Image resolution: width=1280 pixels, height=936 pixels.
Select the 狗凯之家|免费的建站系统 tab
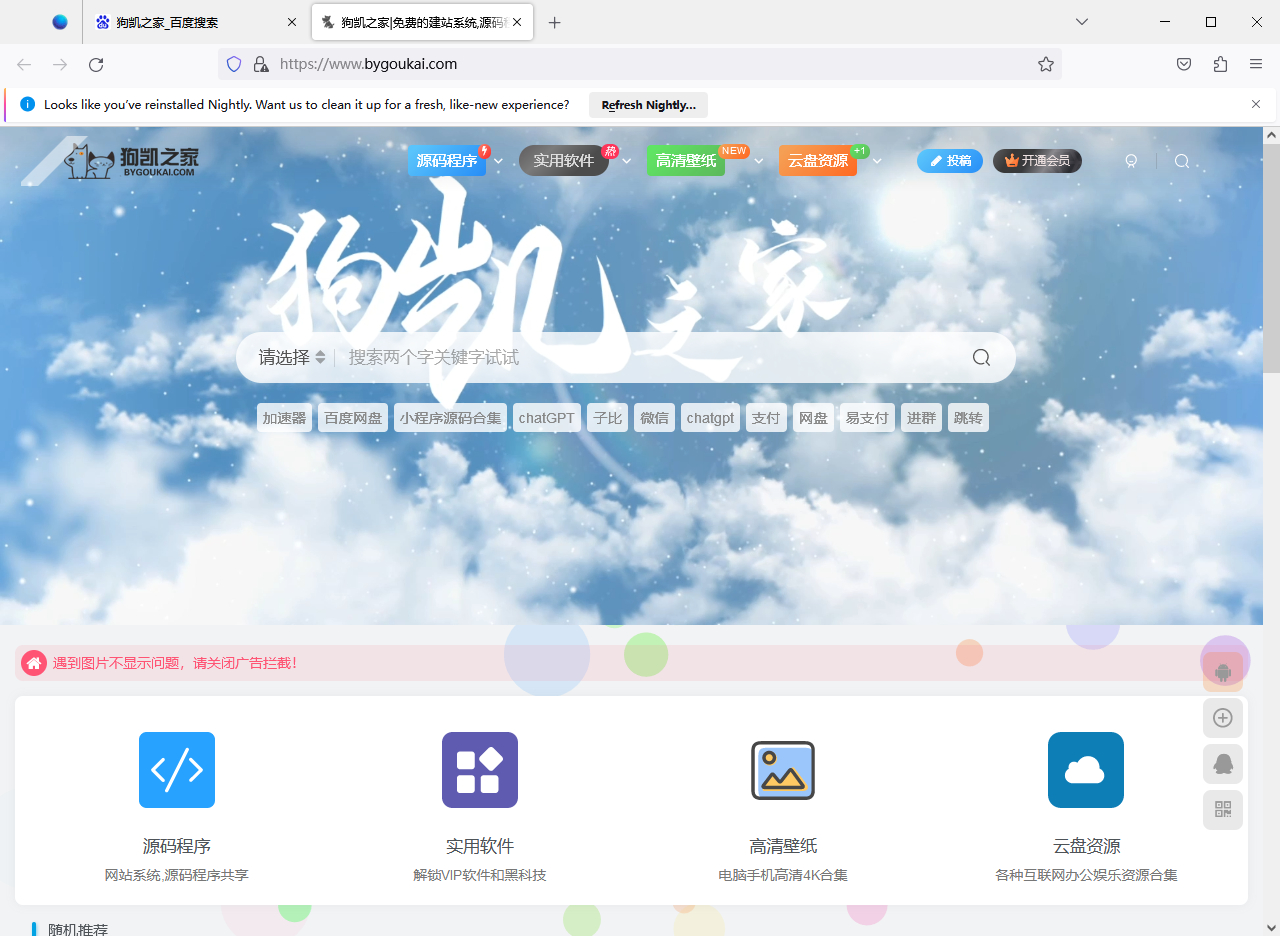(x=422, y=22)
